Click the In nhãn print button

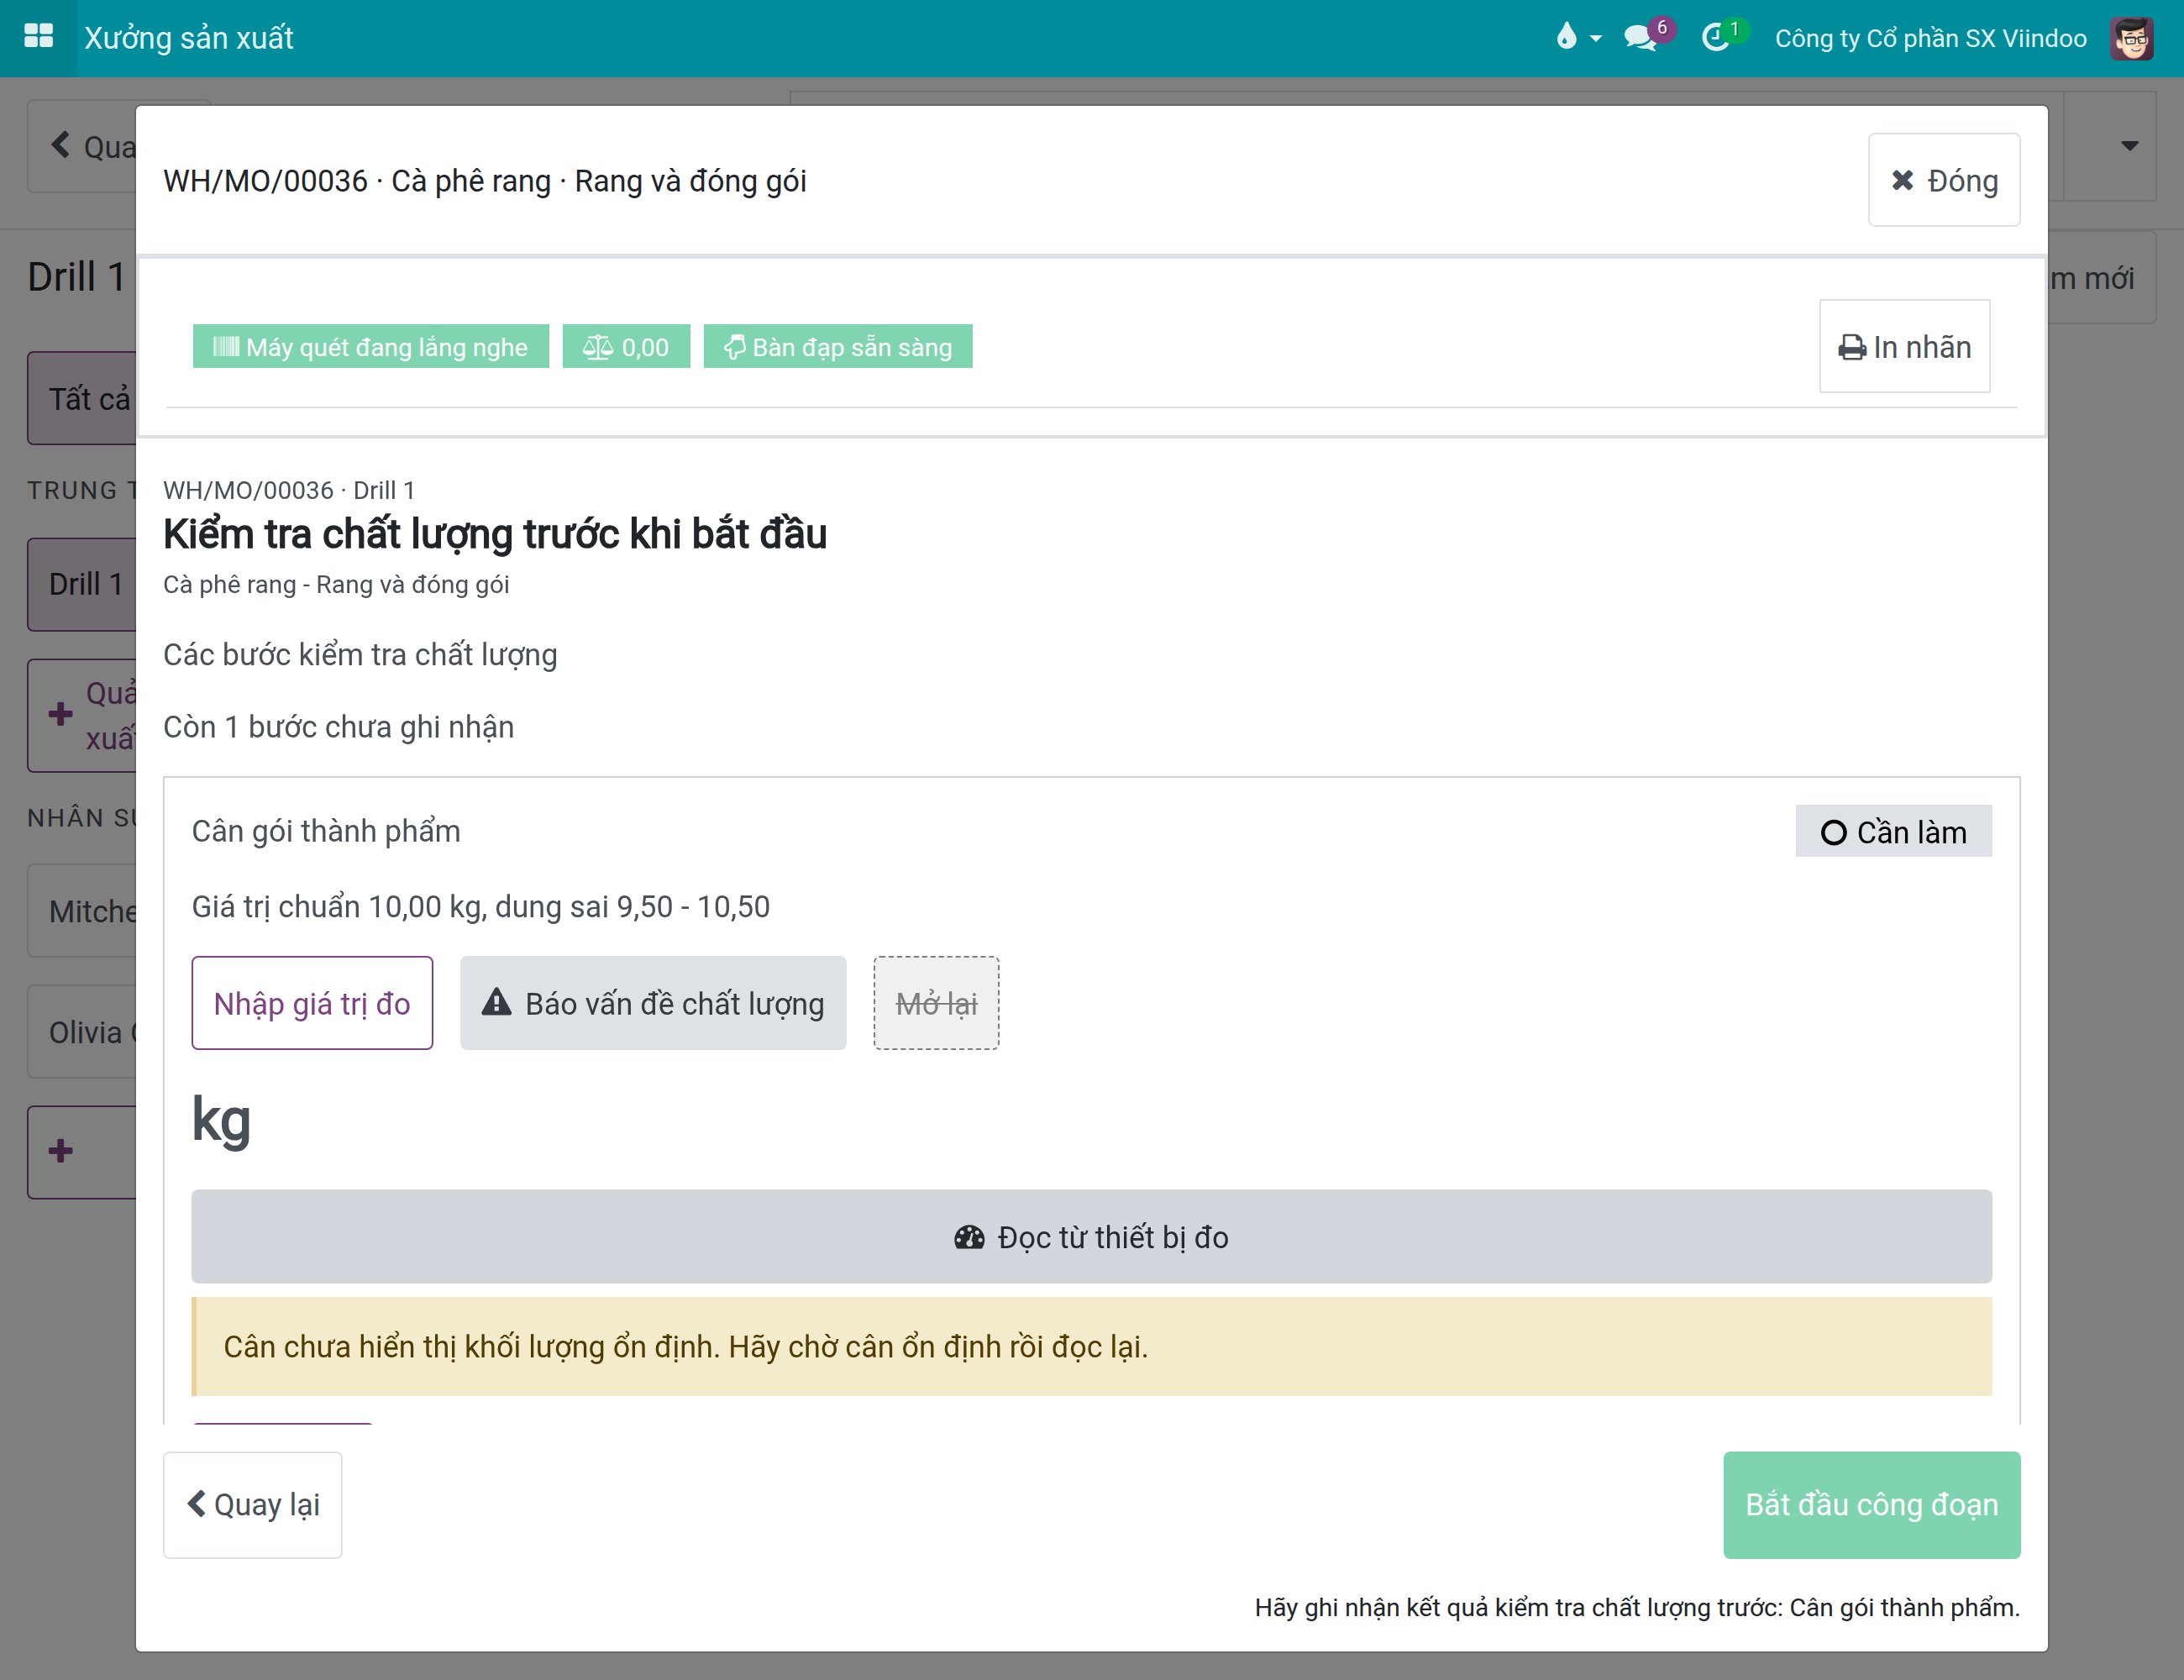click(x=1904, y=346)
